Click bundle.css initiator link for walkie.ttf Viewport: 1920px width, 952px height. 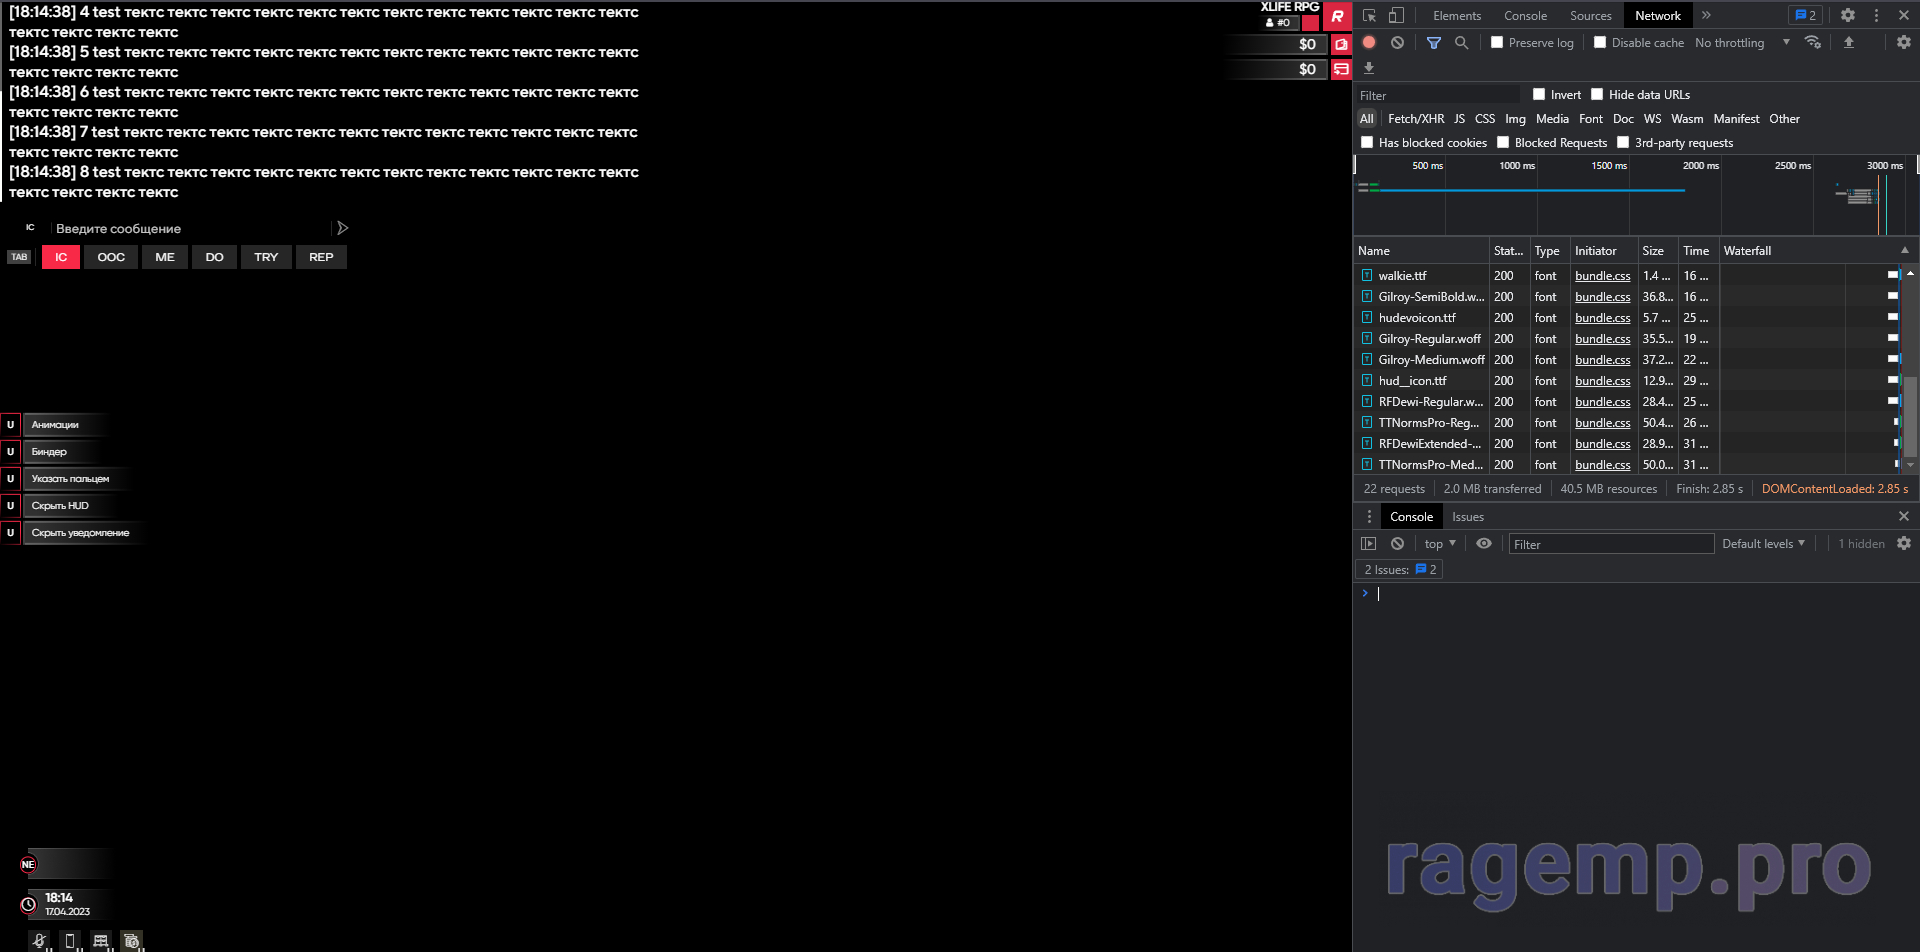point(1602,276)
